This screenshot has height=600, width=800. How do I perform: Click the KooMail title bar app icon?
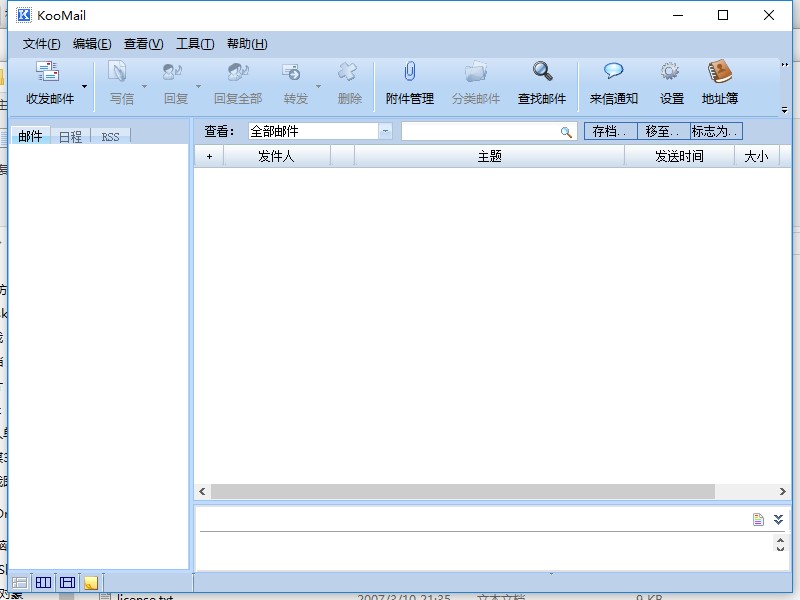tap(23, 15)
